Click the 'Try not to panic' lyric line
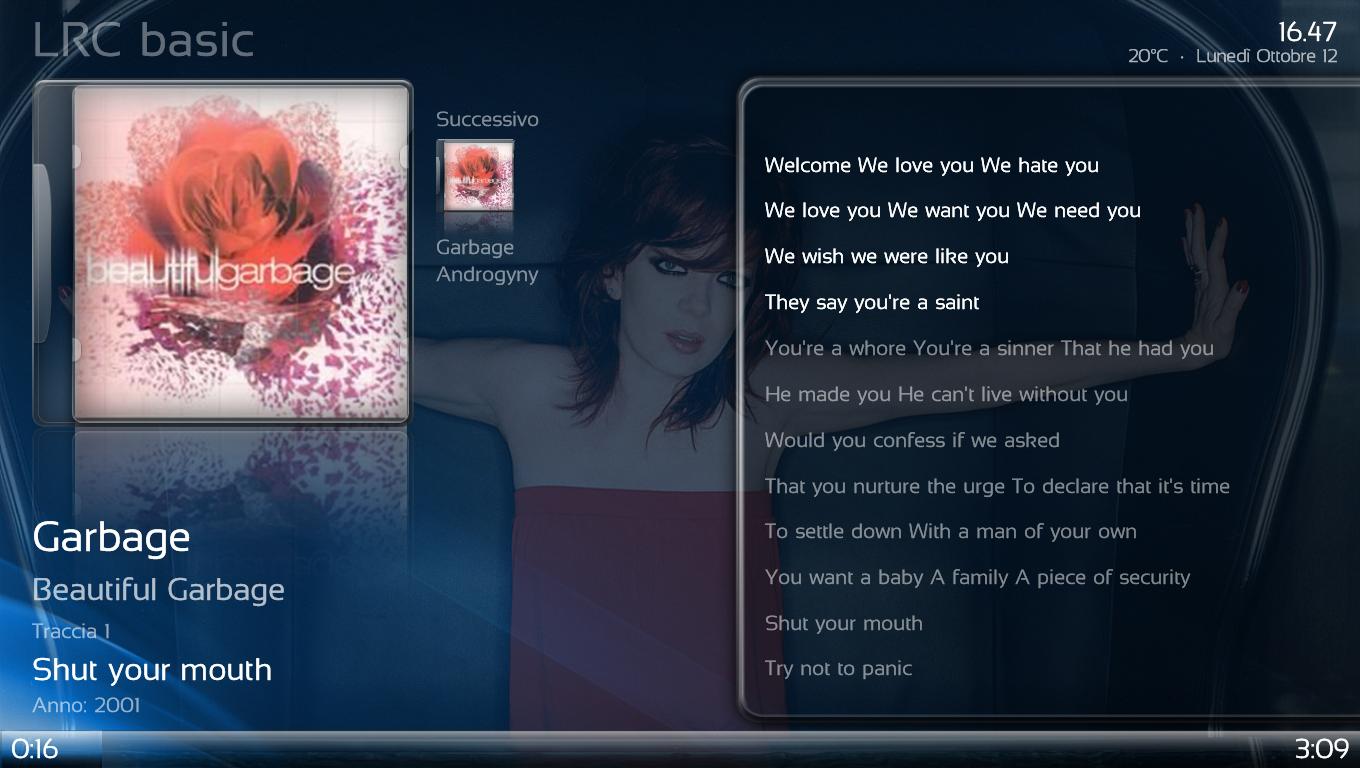This screenshot has width=1360, height=768. pos(838,668)
